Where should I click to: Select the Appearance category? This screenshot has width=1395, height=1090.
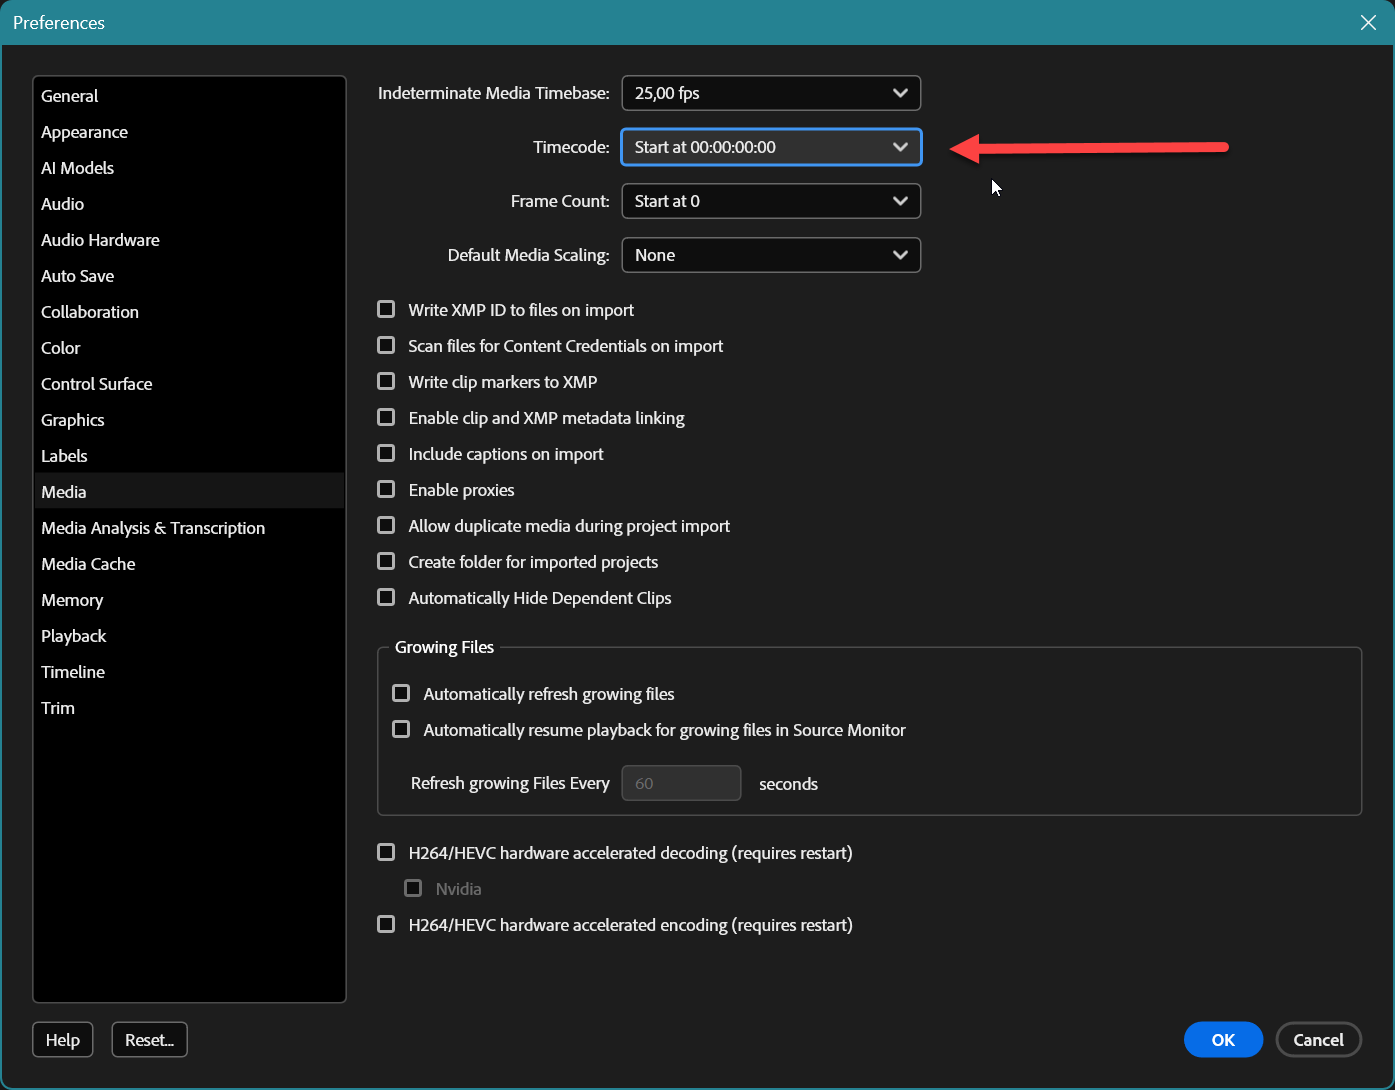pyautogui.click(x=84, y=132)
